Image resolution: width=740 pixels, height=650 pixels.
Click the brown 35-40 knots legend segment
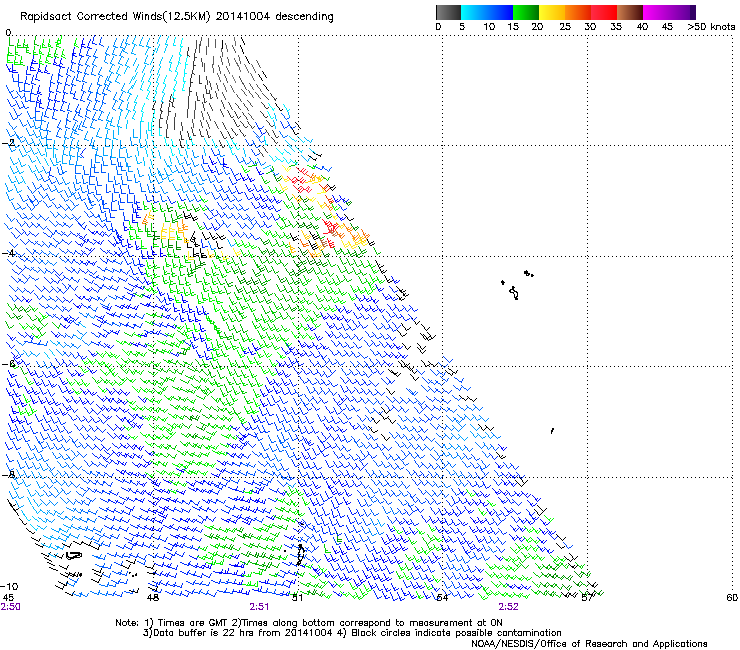click(x=630, y=12)
